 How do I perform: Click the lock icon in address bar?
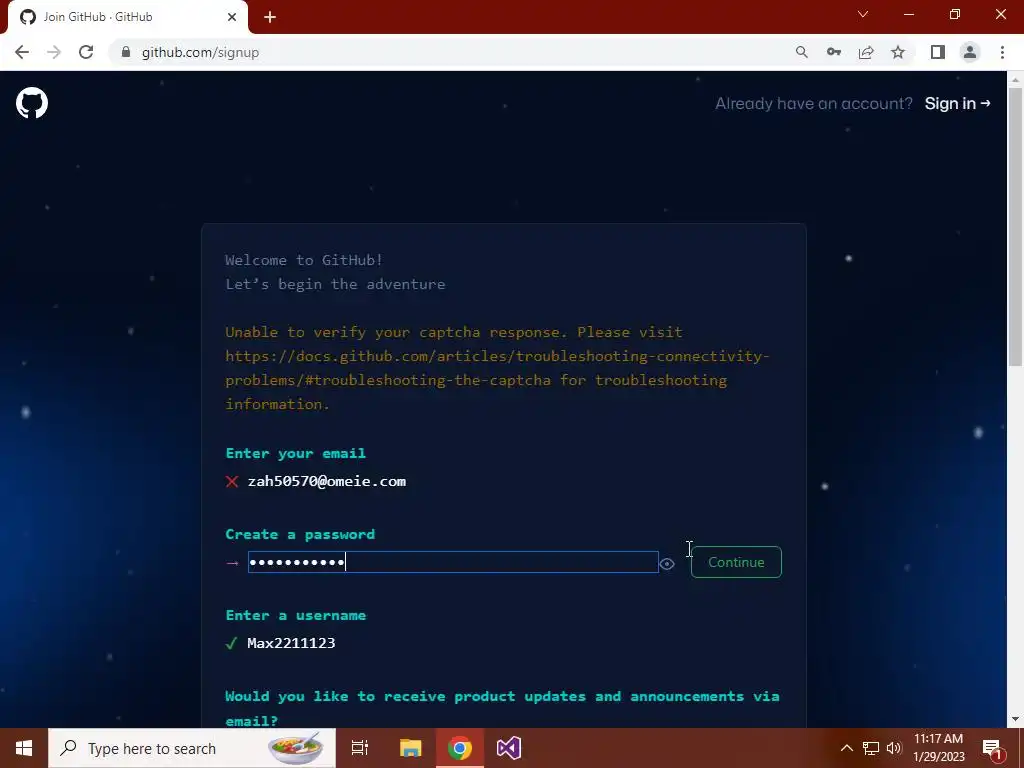click(x=126, y=52)
